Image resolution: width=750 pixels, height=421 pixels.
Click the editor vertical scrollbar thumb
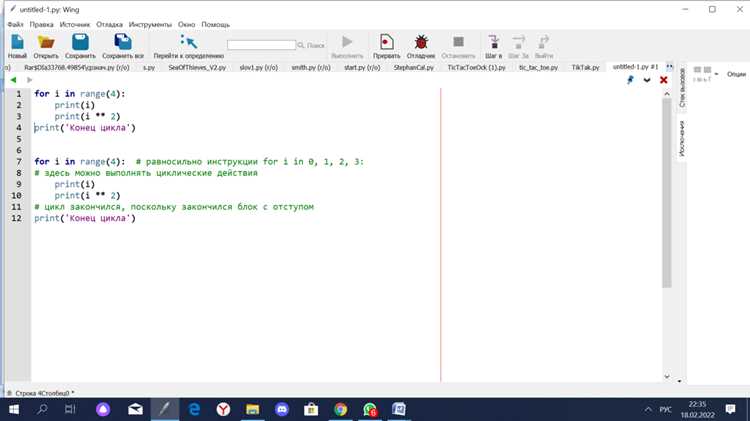click(667, 192)
